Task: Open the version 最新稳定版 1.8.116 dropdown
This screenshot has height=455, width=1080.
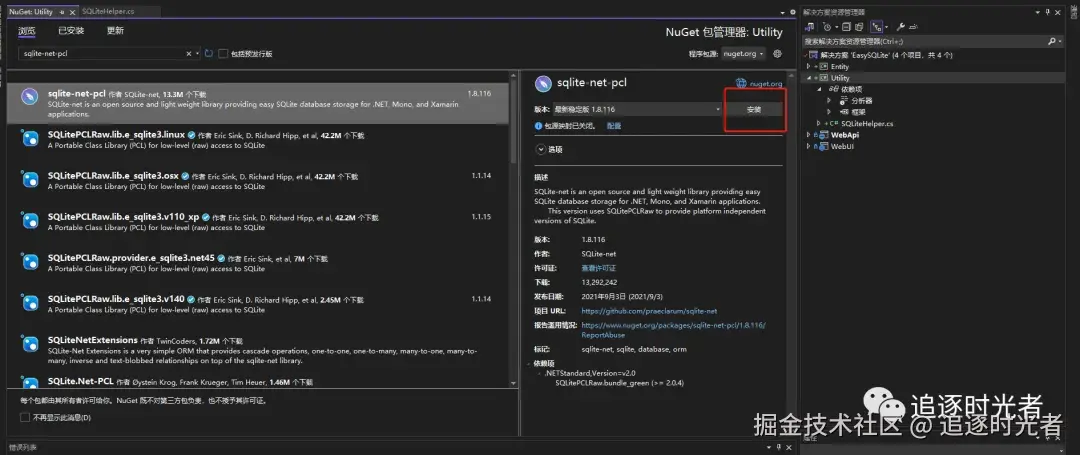Action: click(637, 109)
